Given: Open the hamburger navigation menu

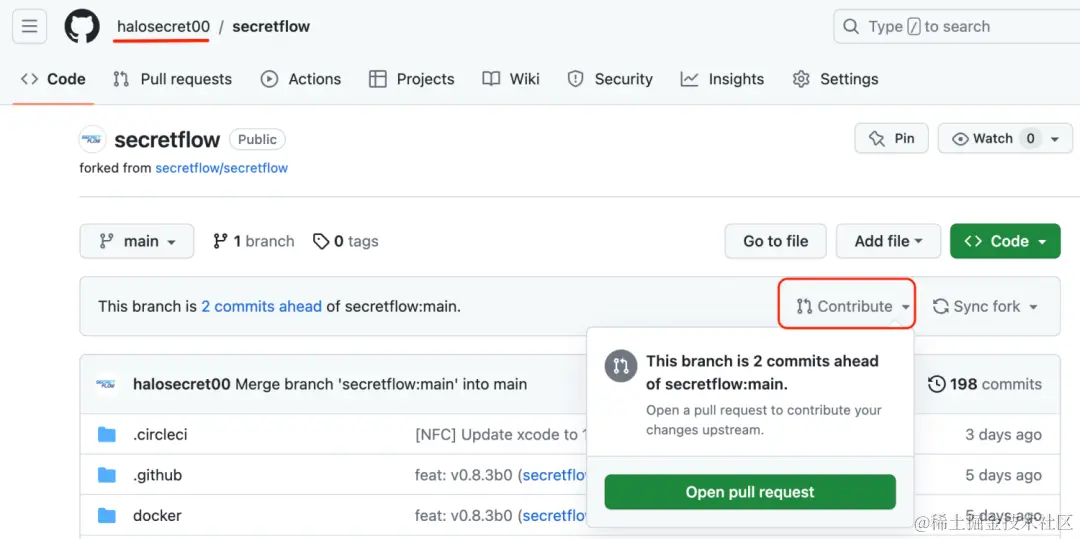Looking at the screenshot, I should pos(29,27).
